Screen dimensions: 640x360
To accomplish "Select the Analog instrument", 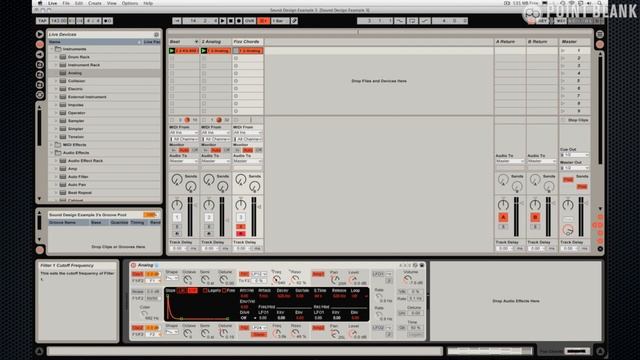I will click(75, 73).
